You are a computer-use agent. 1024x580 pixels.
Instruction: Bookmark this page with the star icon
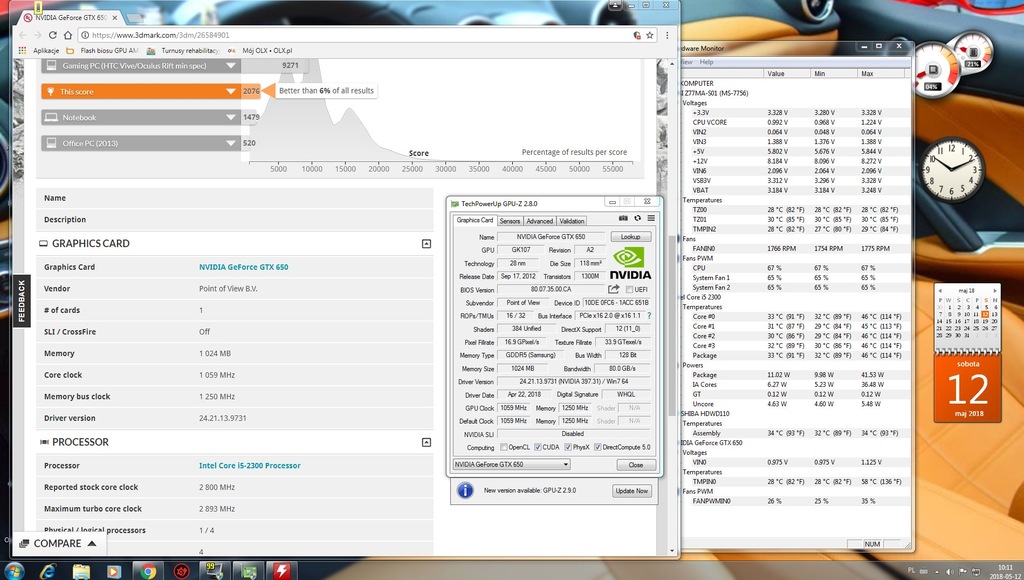[650, 35]
